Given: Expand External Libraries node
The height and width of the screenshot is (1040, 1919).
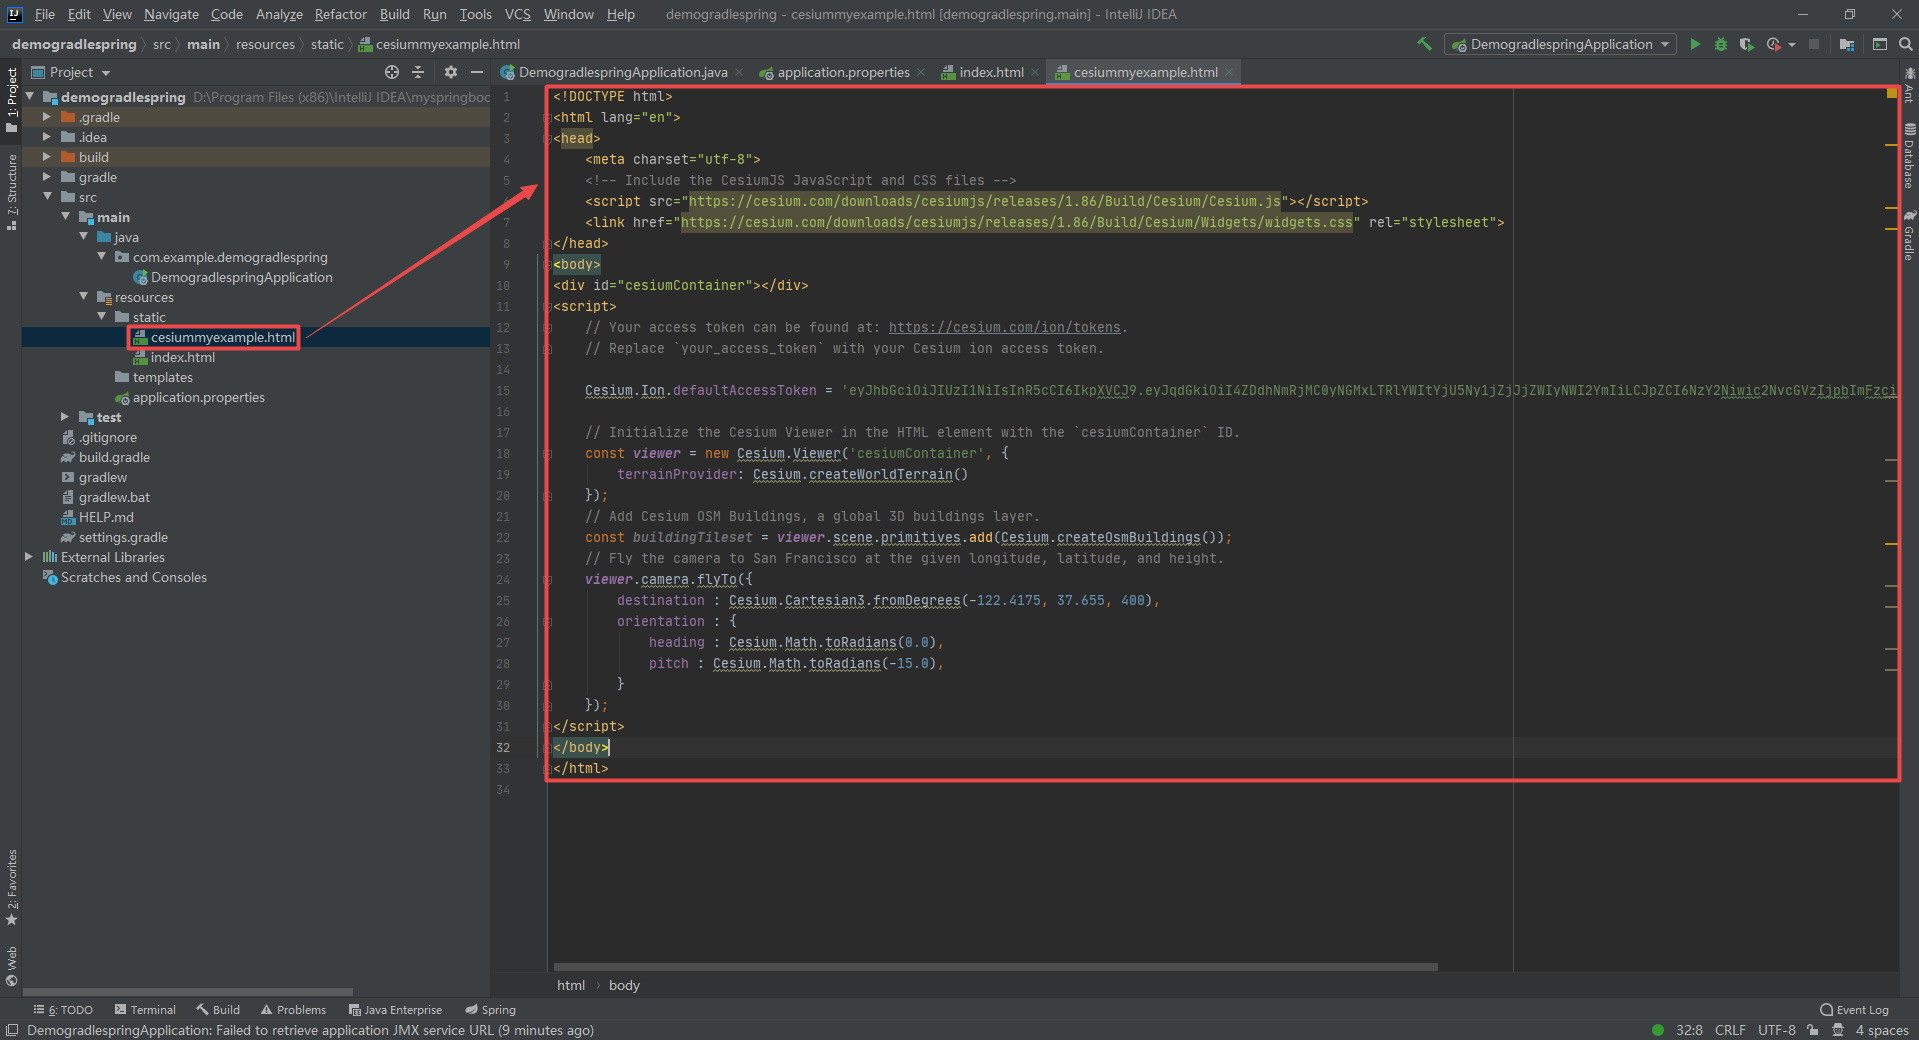Looking at the screenshot, I should [x=29, y=557].
